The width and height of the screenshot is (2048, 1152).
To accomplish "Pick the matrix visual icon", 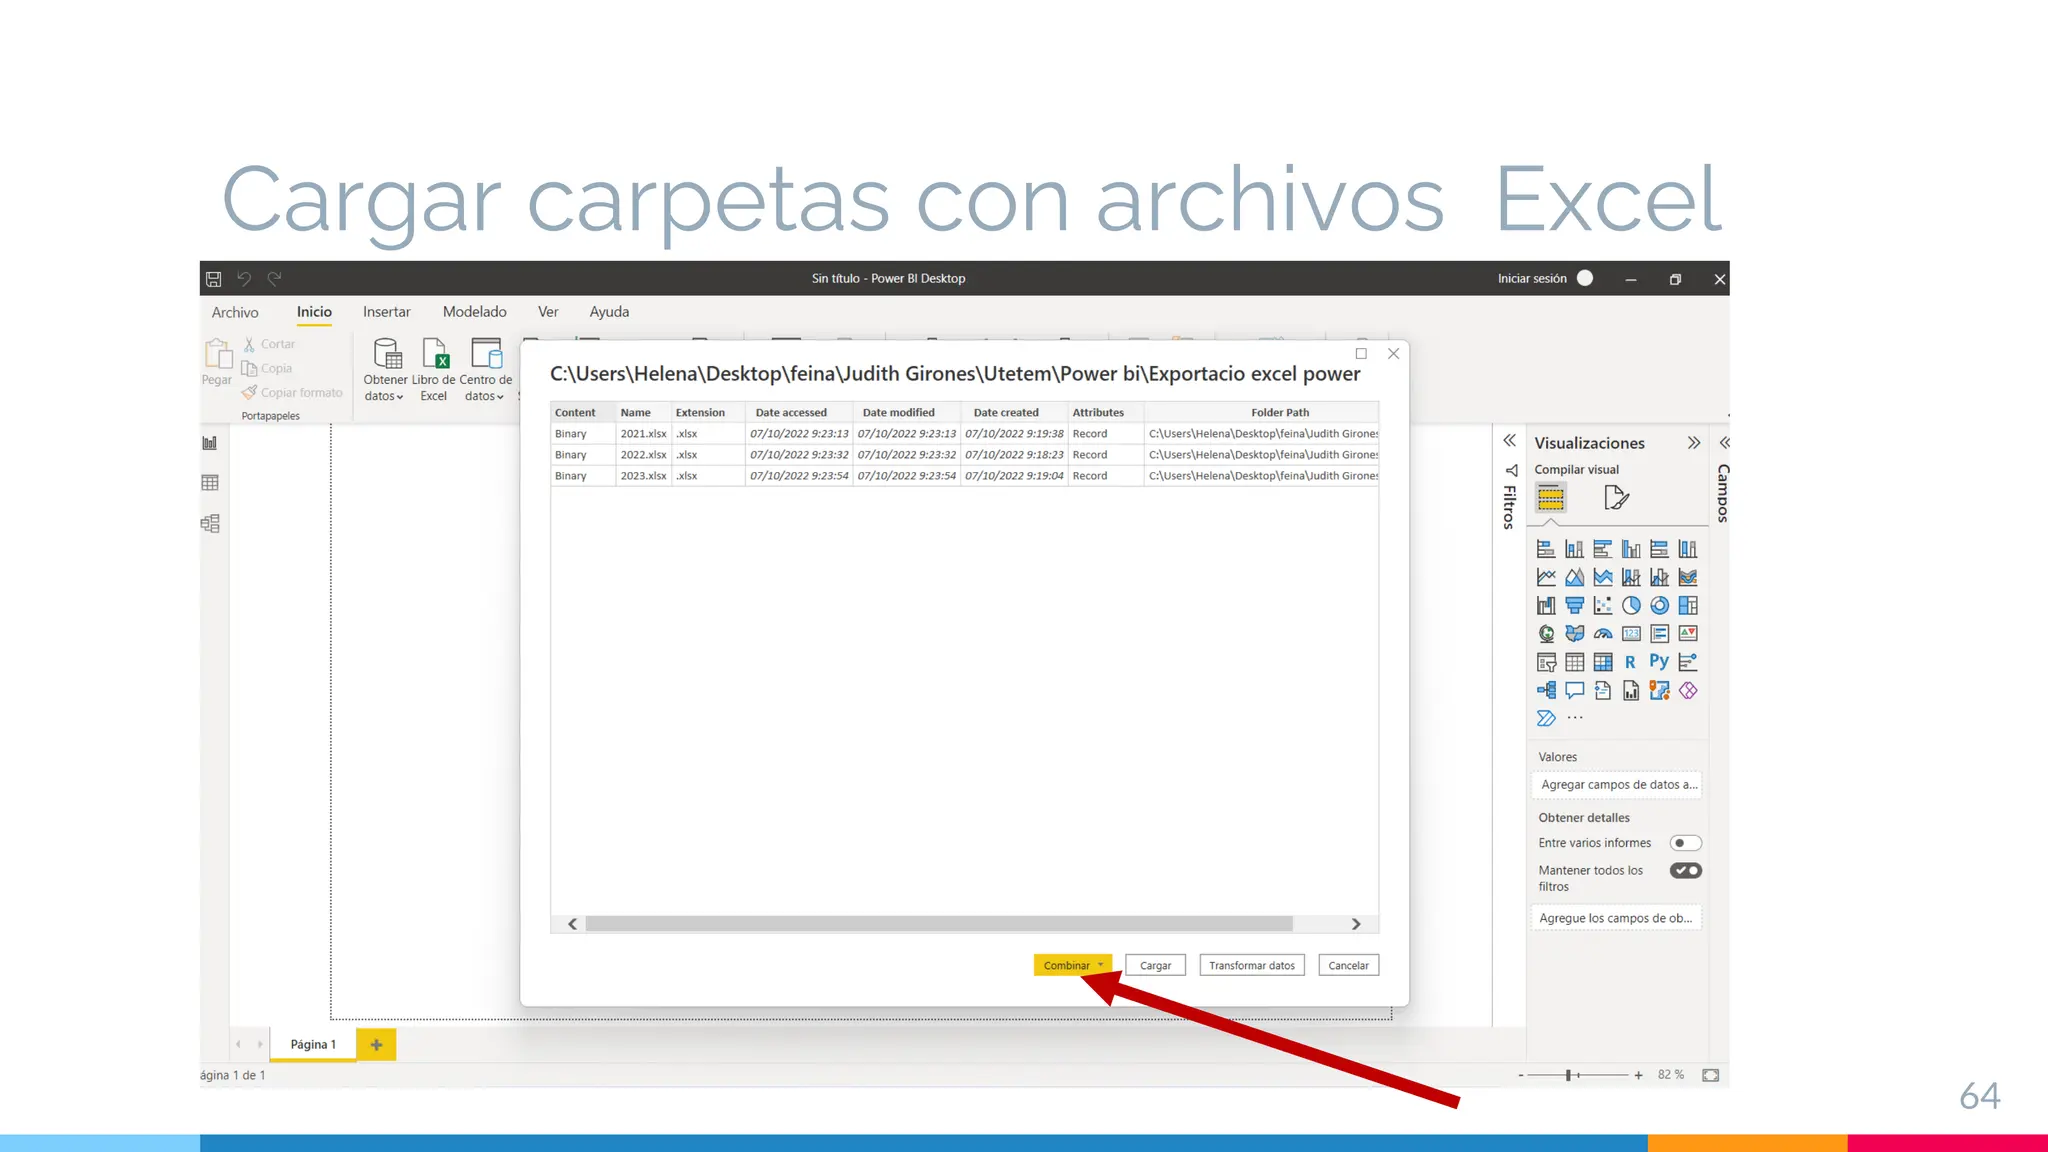I will (x=1603, y=662).
